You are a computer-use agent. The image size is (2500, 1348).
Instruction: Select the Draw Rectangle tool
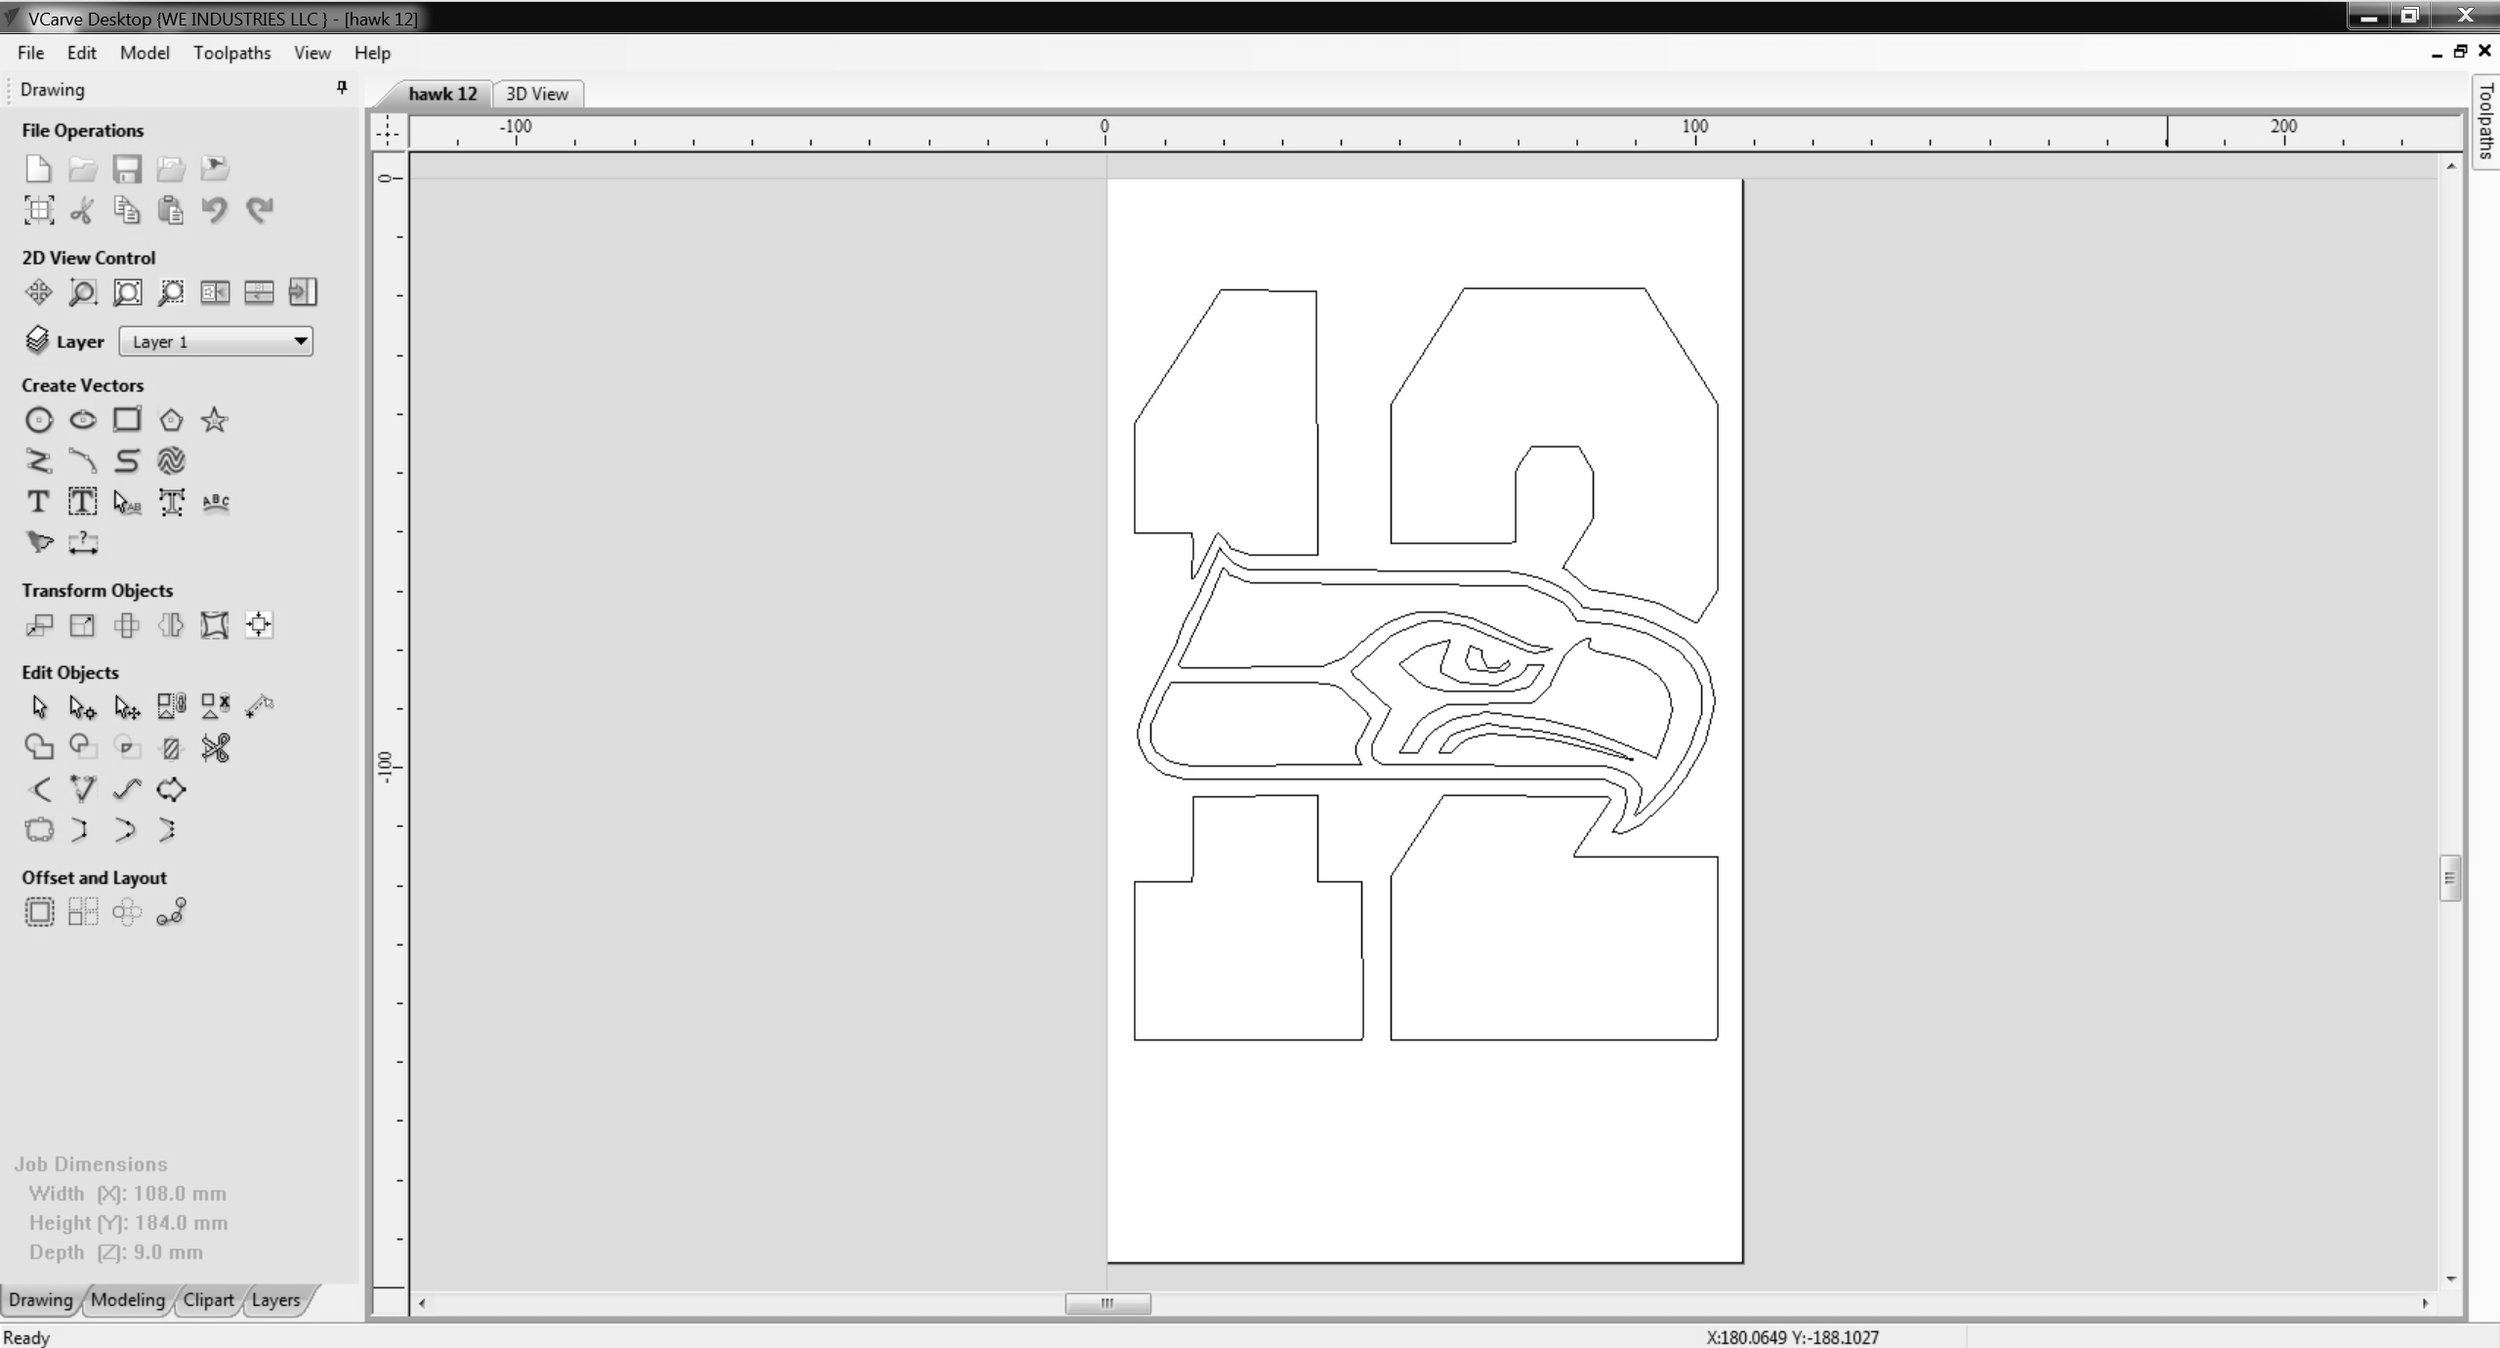pyautogui.click(x=127, y=420)
